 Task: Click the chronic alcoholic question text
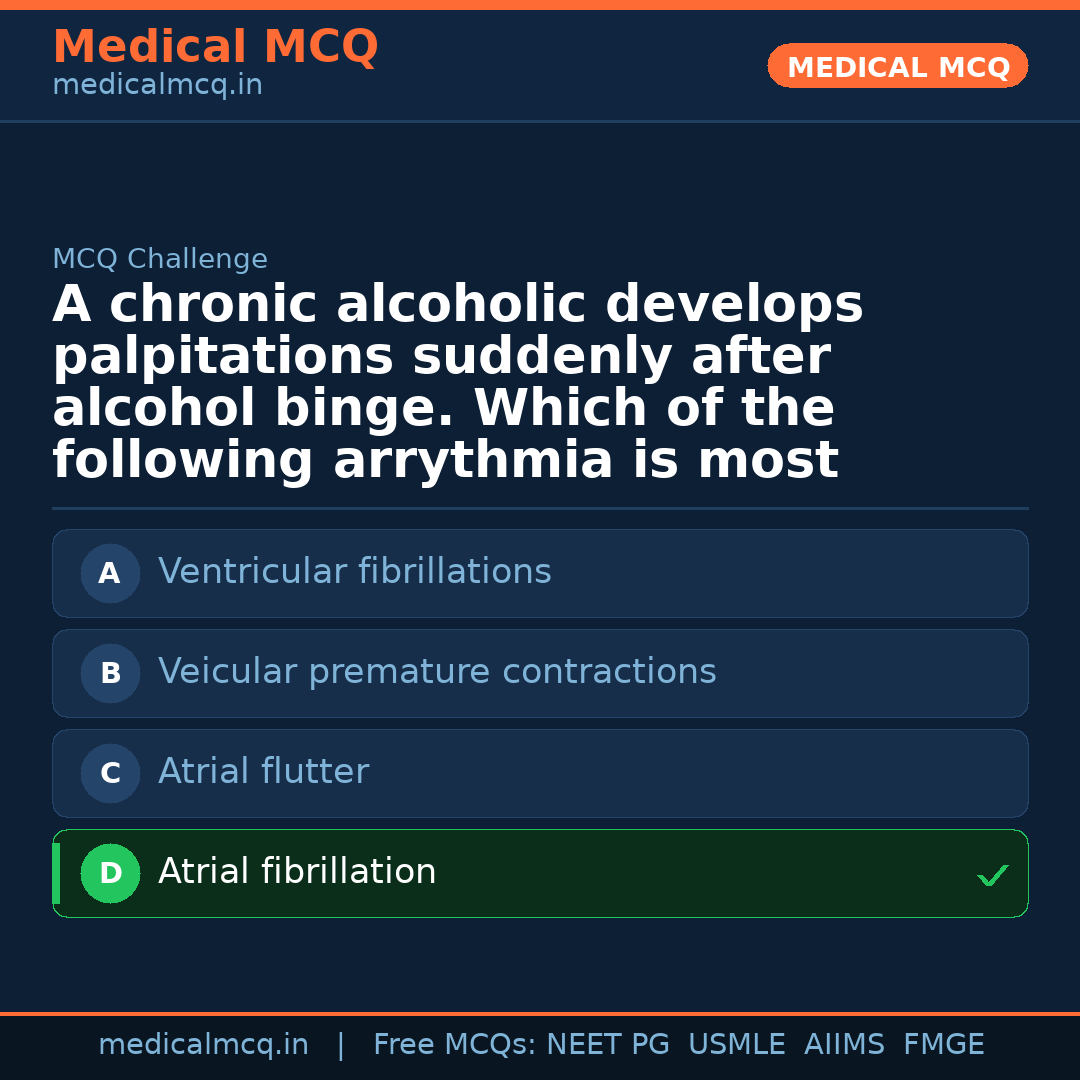[457, 382]
